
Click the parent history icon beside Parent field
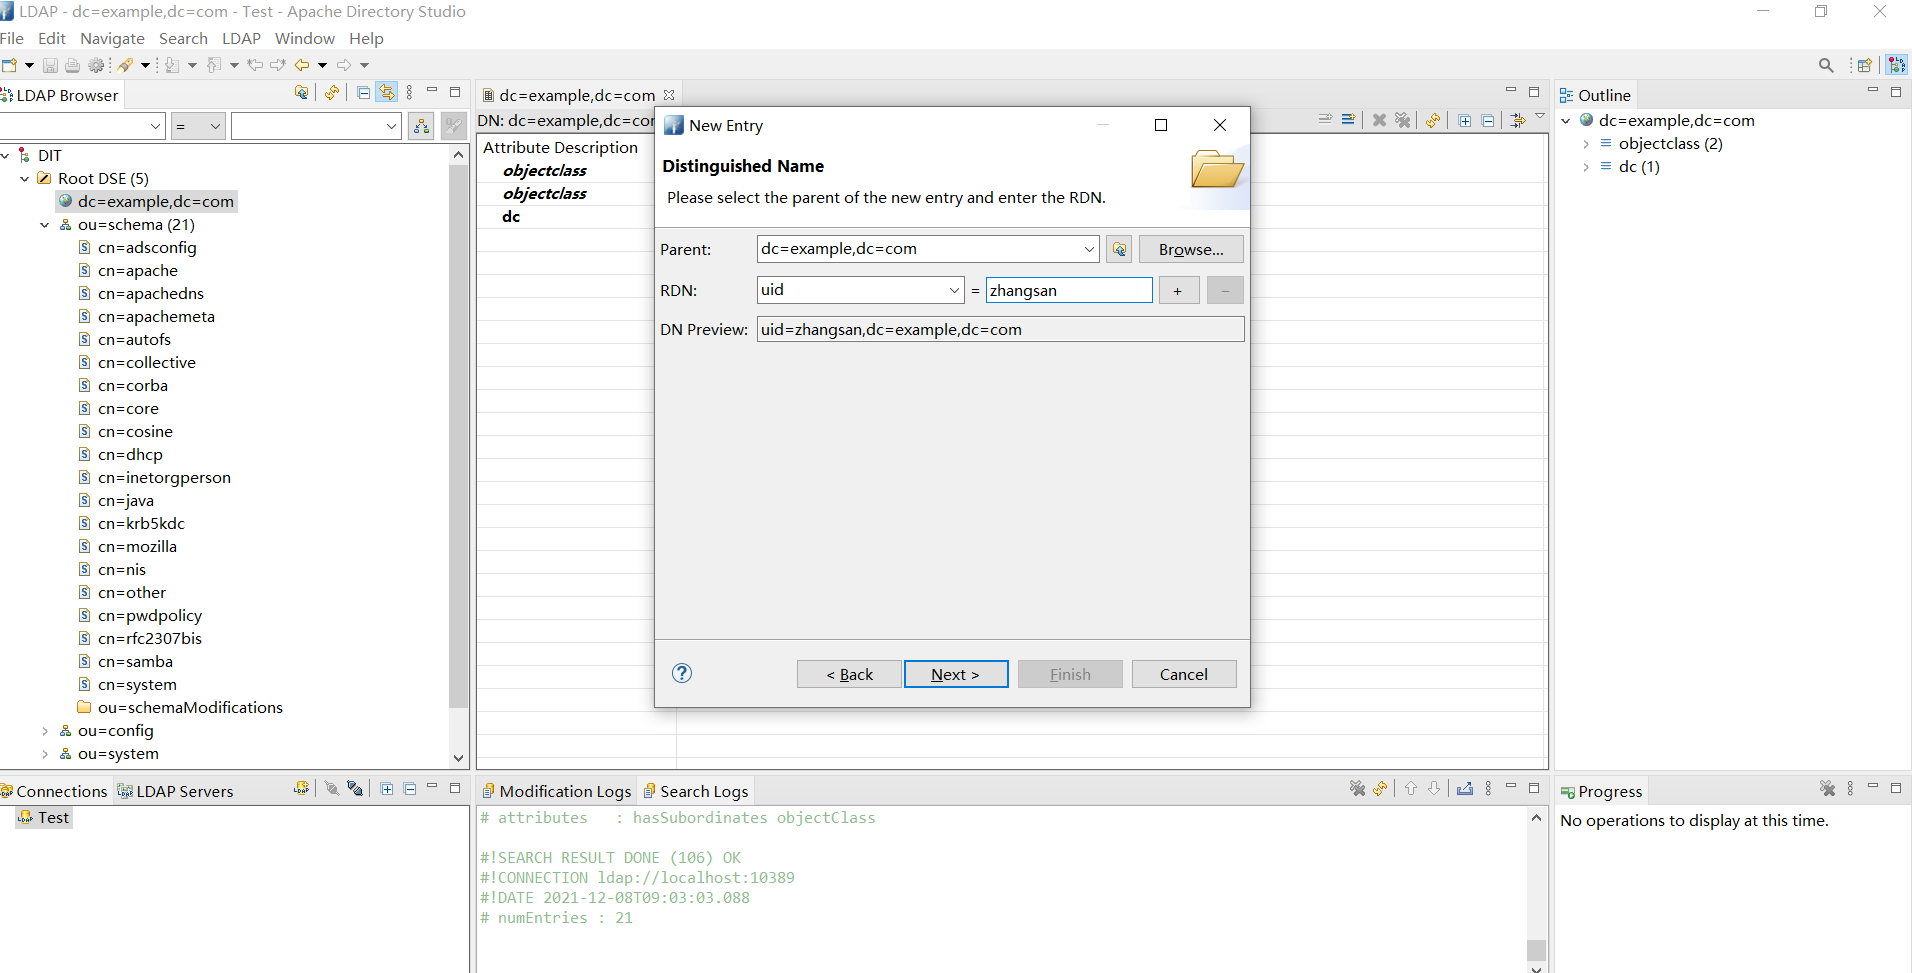(1119, 249)
